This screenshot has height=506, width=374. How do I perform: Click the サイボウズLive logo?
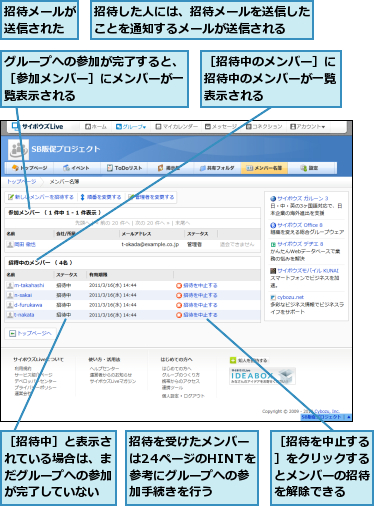[37, 127]
